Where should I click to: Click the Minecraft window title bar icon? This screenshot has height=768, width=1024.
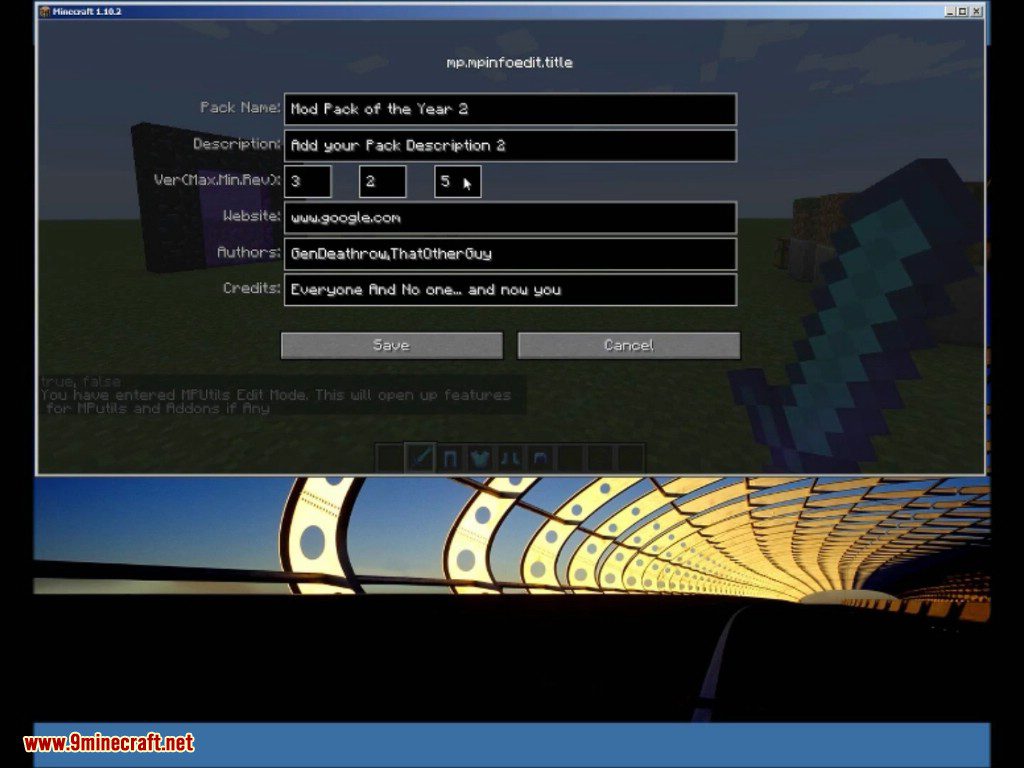point(44,11)
